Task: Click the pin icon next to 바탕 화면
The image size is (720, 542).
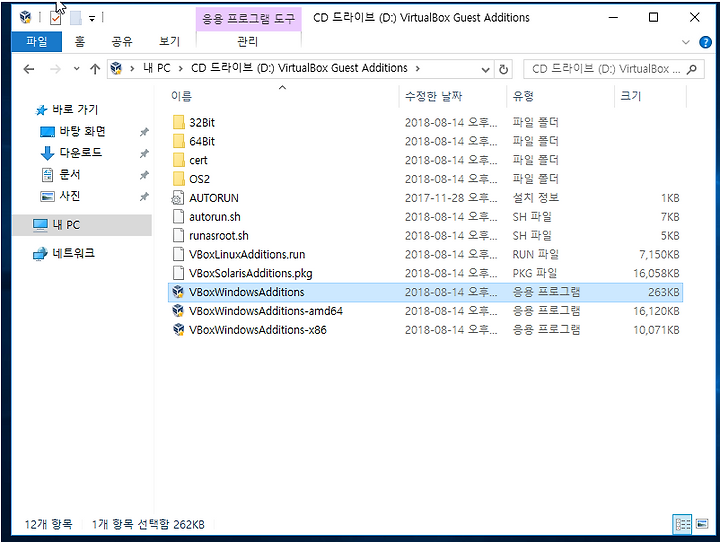Action: pos(144,132)
